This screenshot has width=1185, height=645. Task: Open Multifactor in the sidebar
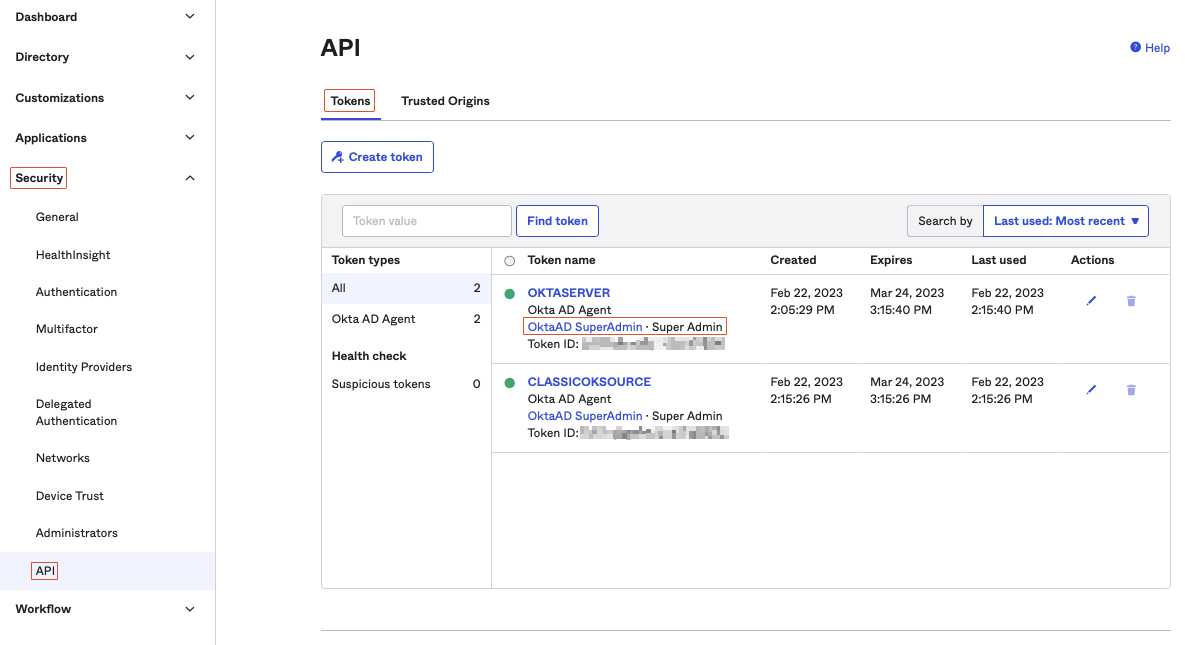67,329
